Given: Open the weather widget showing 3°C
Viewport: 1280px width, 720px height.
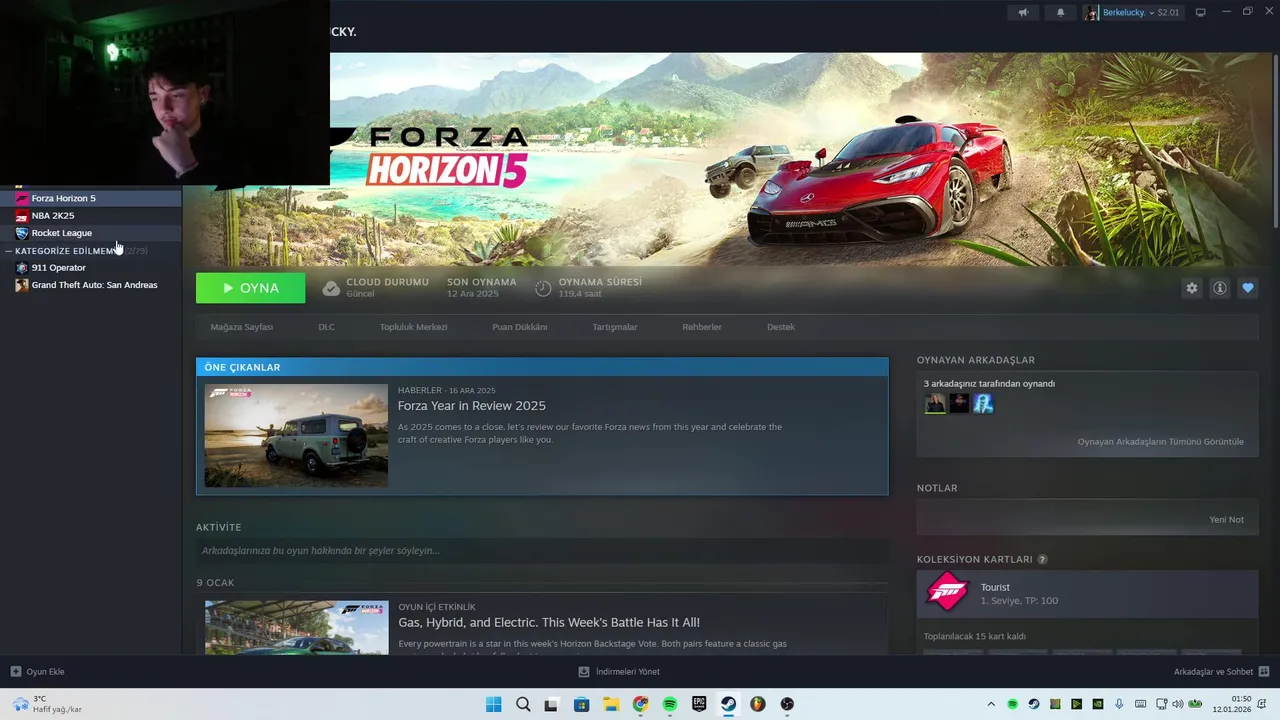Looking at the screenshot, I should tap(46, 704).
